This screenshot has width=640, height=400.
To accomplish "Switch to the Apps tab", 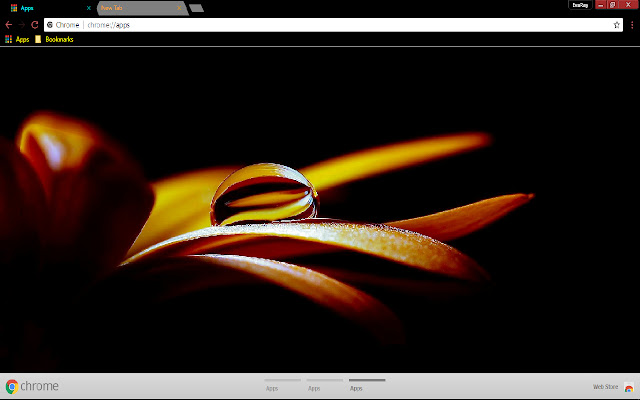I will (x=45, y=7).
